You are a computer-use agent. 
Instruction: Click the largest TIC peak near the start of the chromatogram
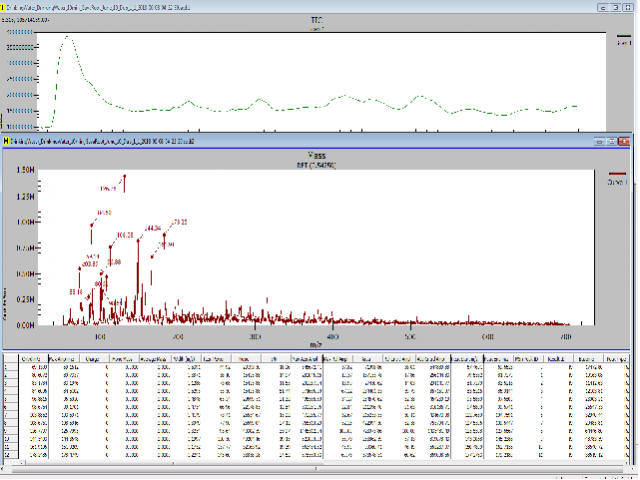pyautogui.click(x=67, y=38)
